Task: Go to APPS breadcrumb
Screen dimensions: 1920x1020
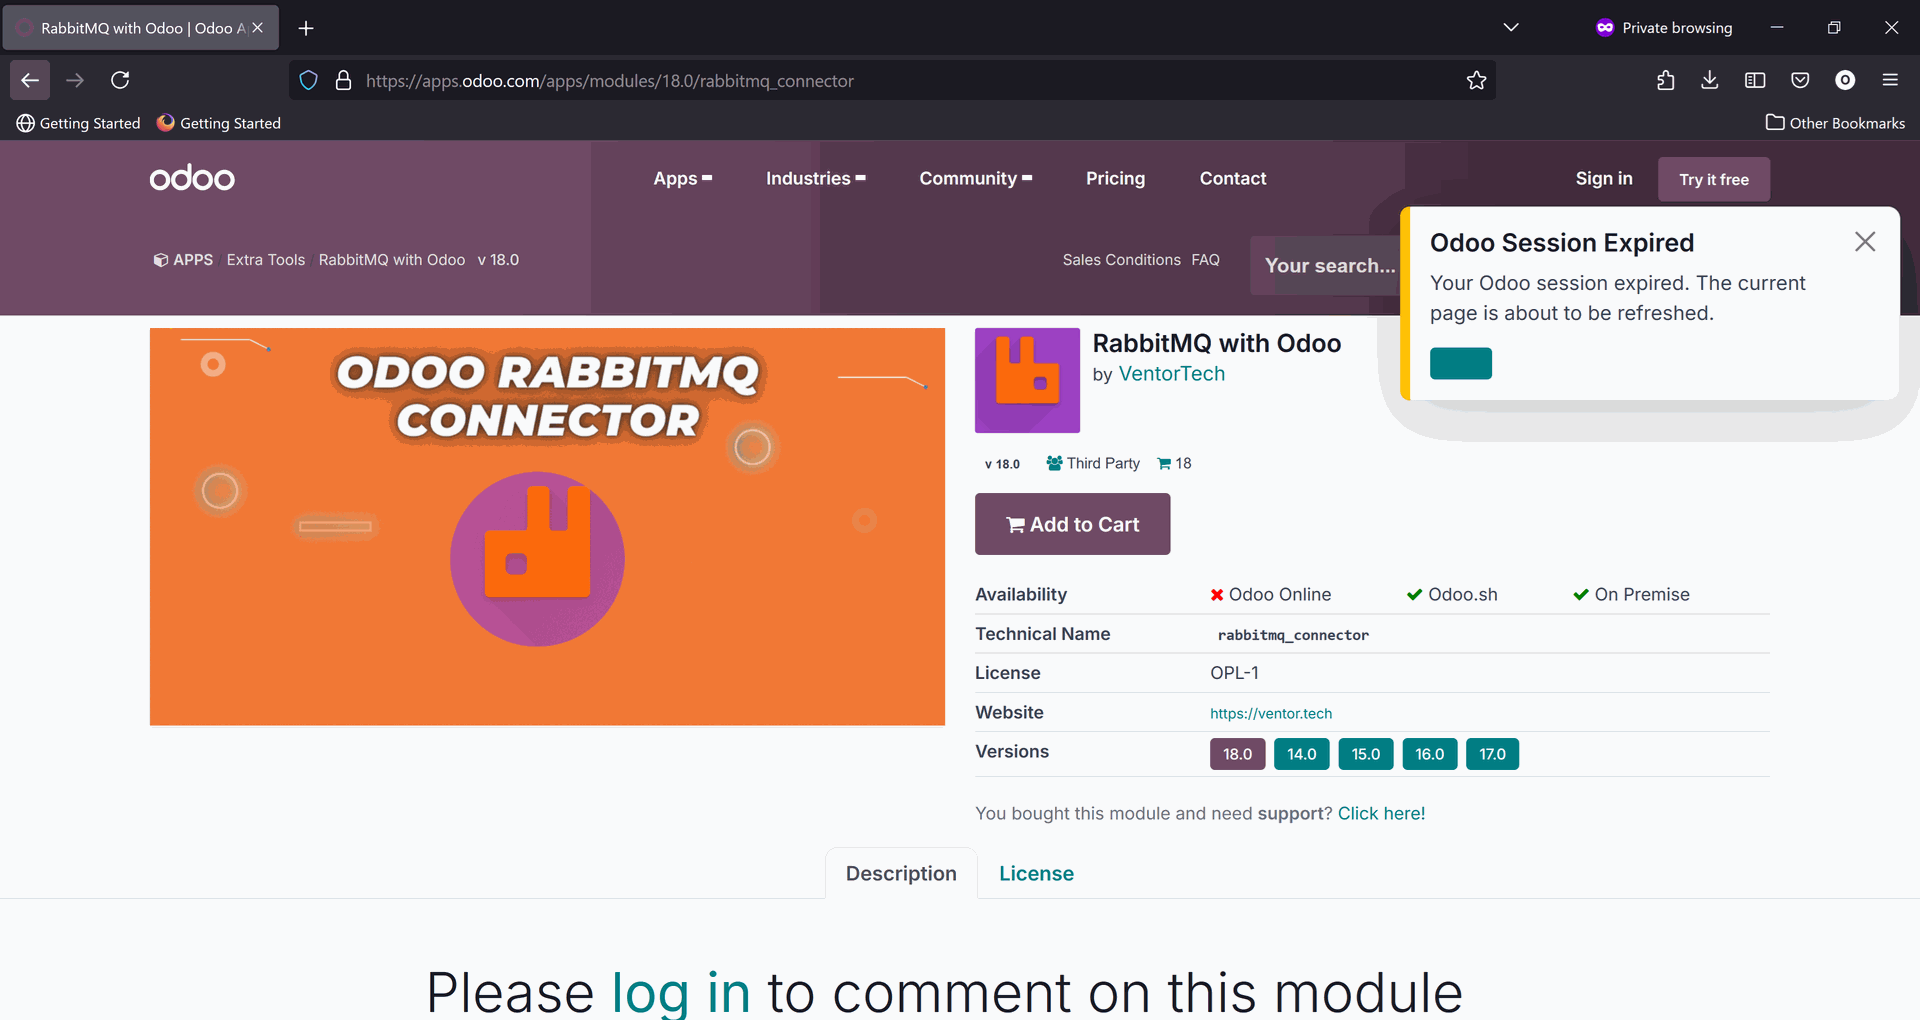Action: pyautogui.click(x=183, y=260)
